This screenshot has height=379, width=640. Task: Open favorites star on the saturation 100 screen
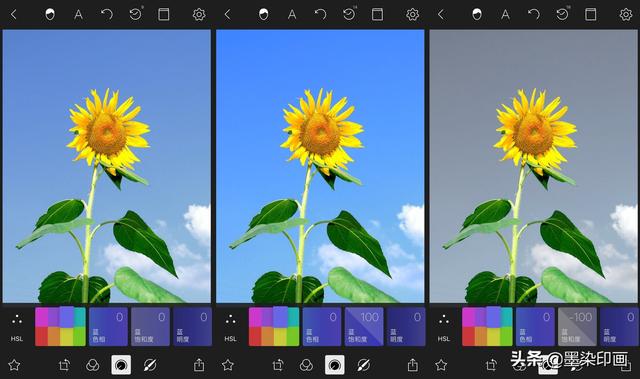228,365
